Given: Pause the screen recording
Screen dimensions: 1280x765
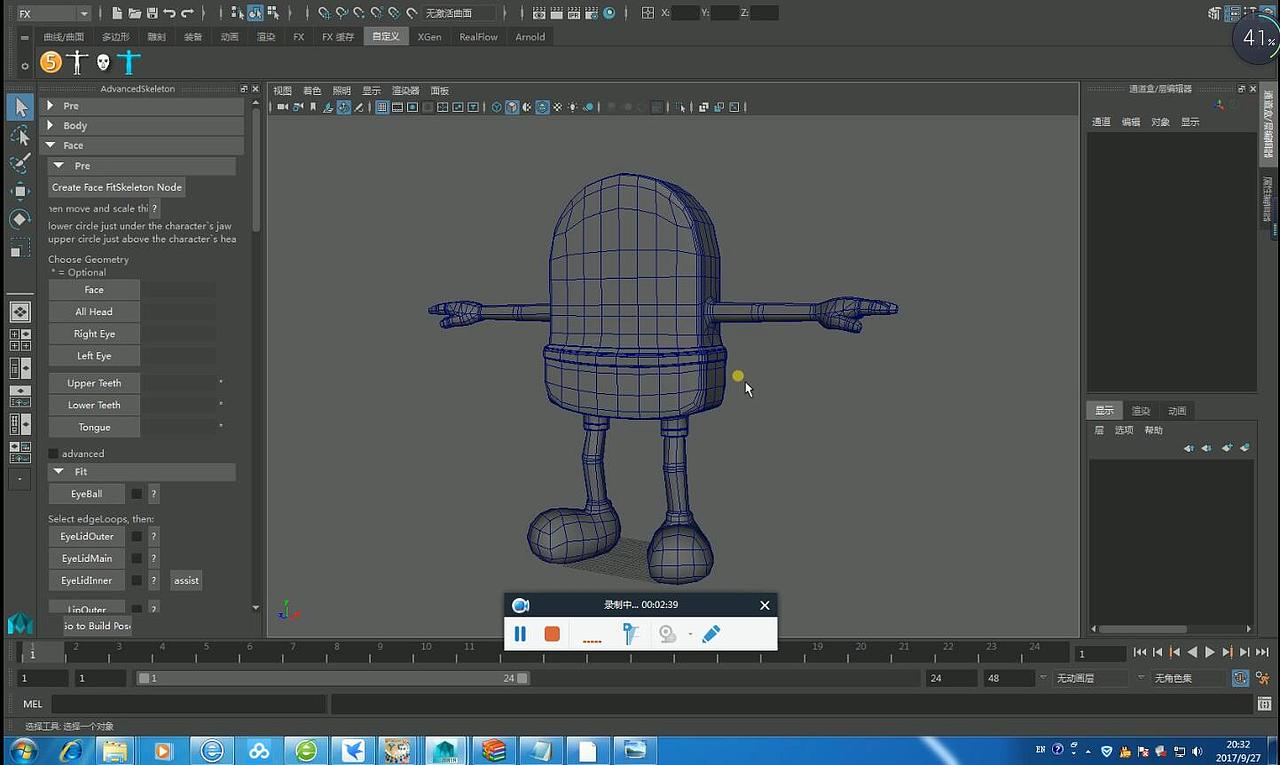Looking at the screenshot, I should (x=520, y=634).
